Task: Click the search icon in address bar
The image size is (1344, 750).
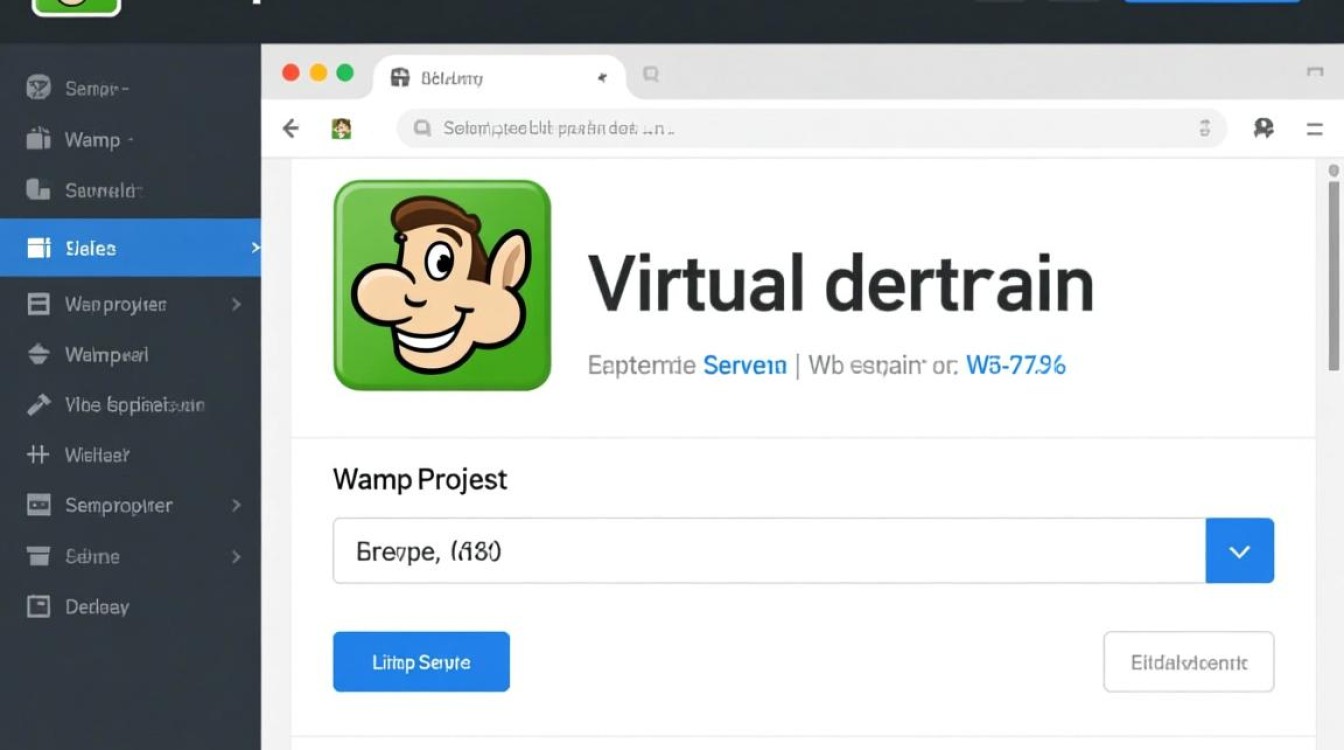Action: click(423, 128)
